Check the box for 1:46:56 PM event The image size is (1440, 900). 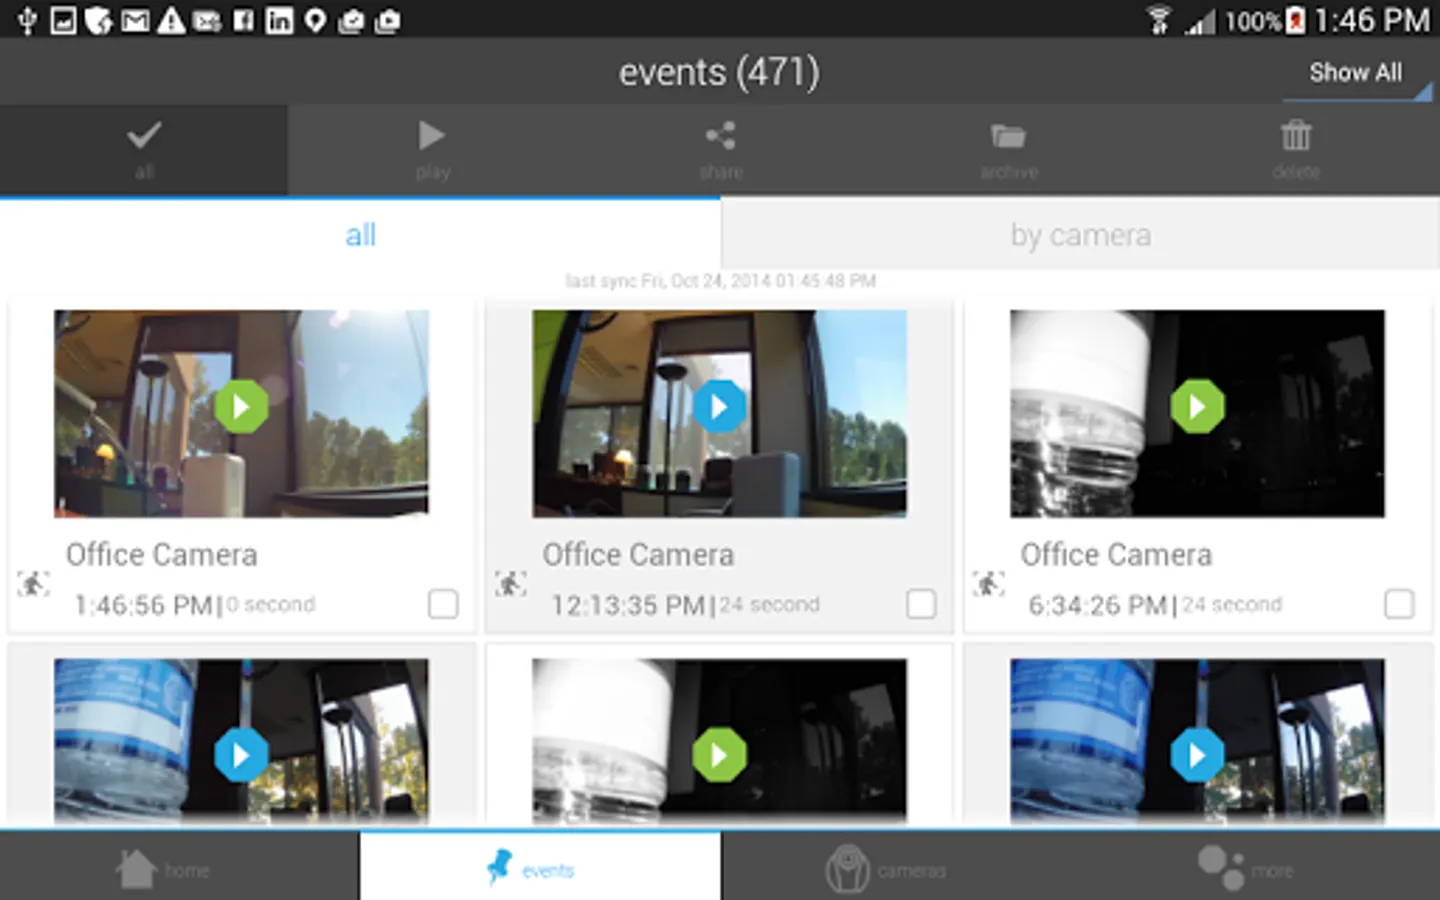(443, 604)
